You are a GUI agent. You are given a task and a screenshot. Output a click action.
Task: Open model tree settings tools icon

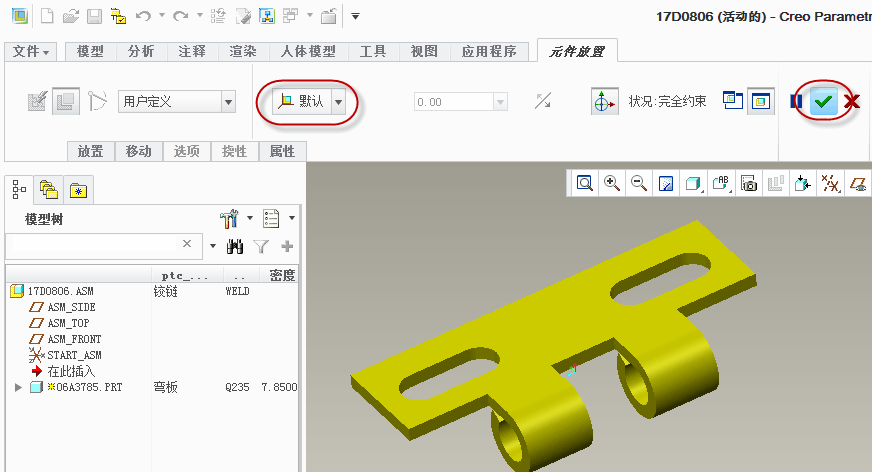[229, 218]
